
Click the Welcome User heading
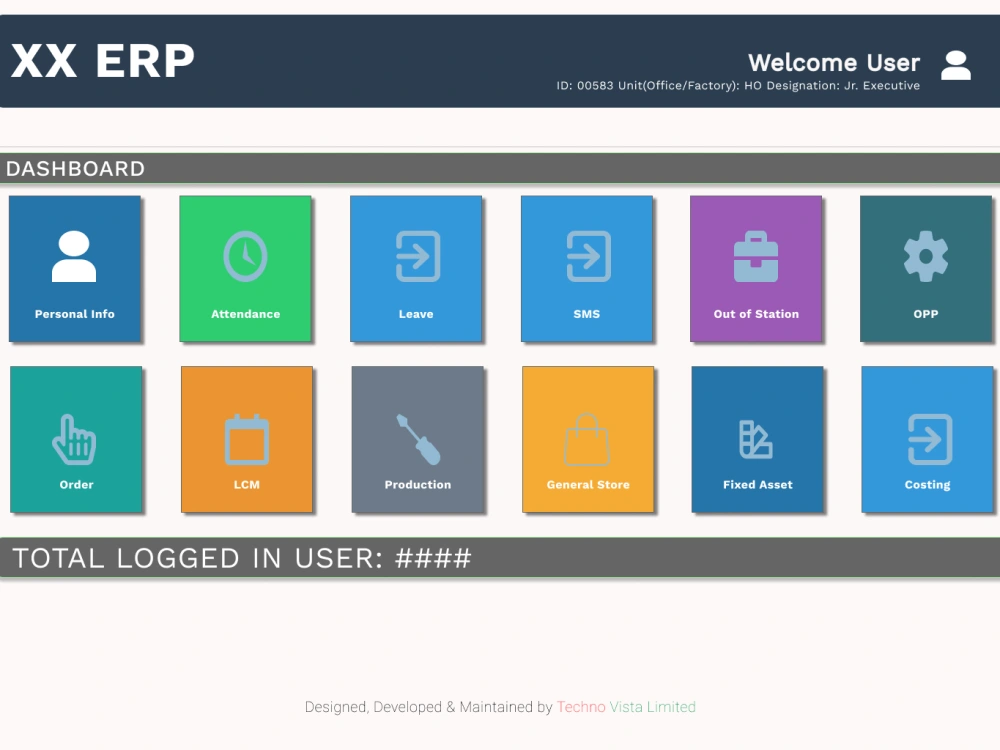(834, 62)
